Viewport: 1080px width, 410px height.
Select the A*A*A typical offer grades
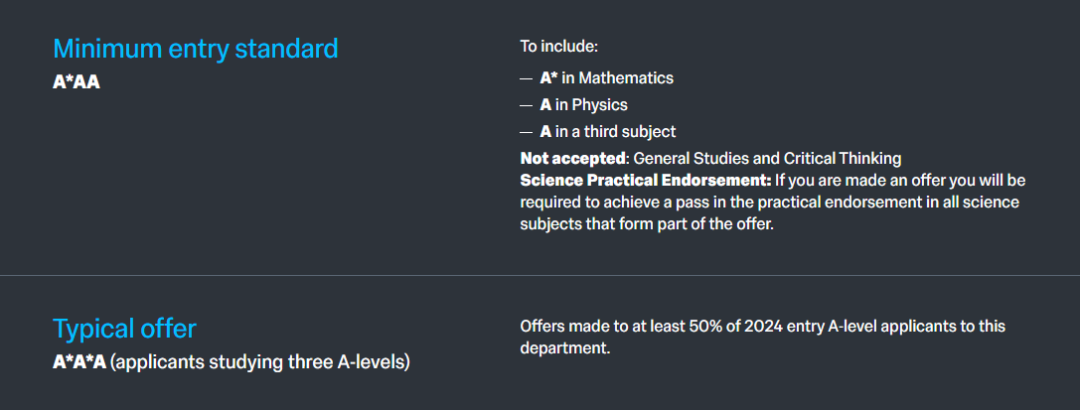coord(79,362)
